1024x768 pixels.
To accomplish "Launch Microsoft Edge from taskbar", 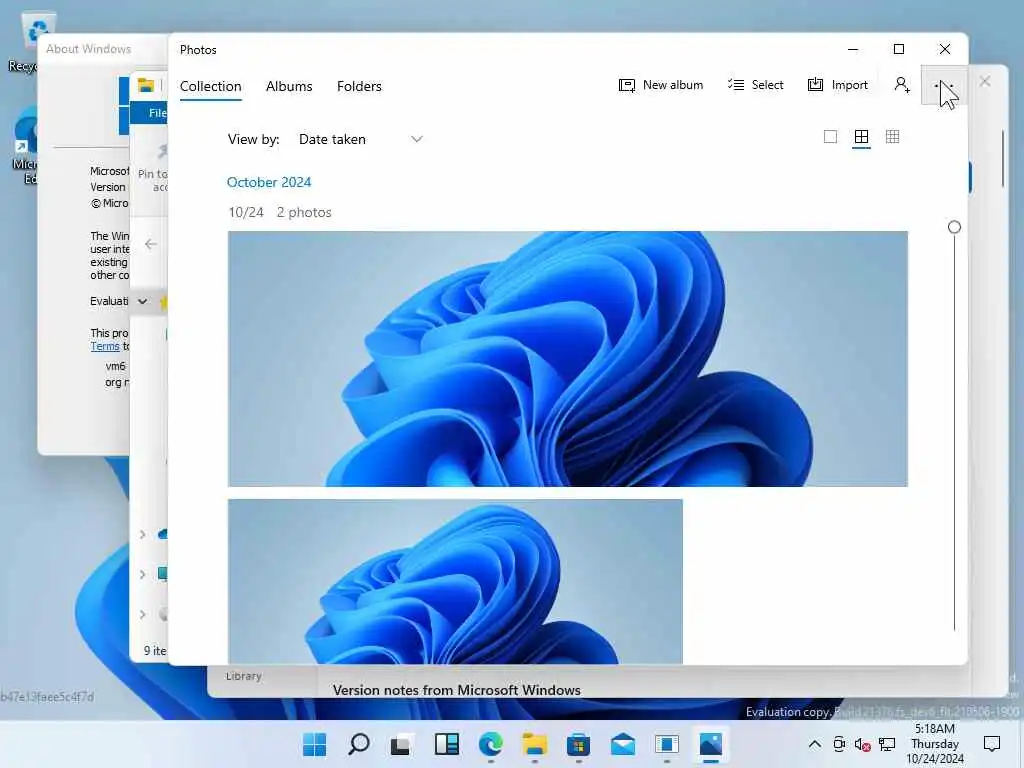I will coord(490,744).
